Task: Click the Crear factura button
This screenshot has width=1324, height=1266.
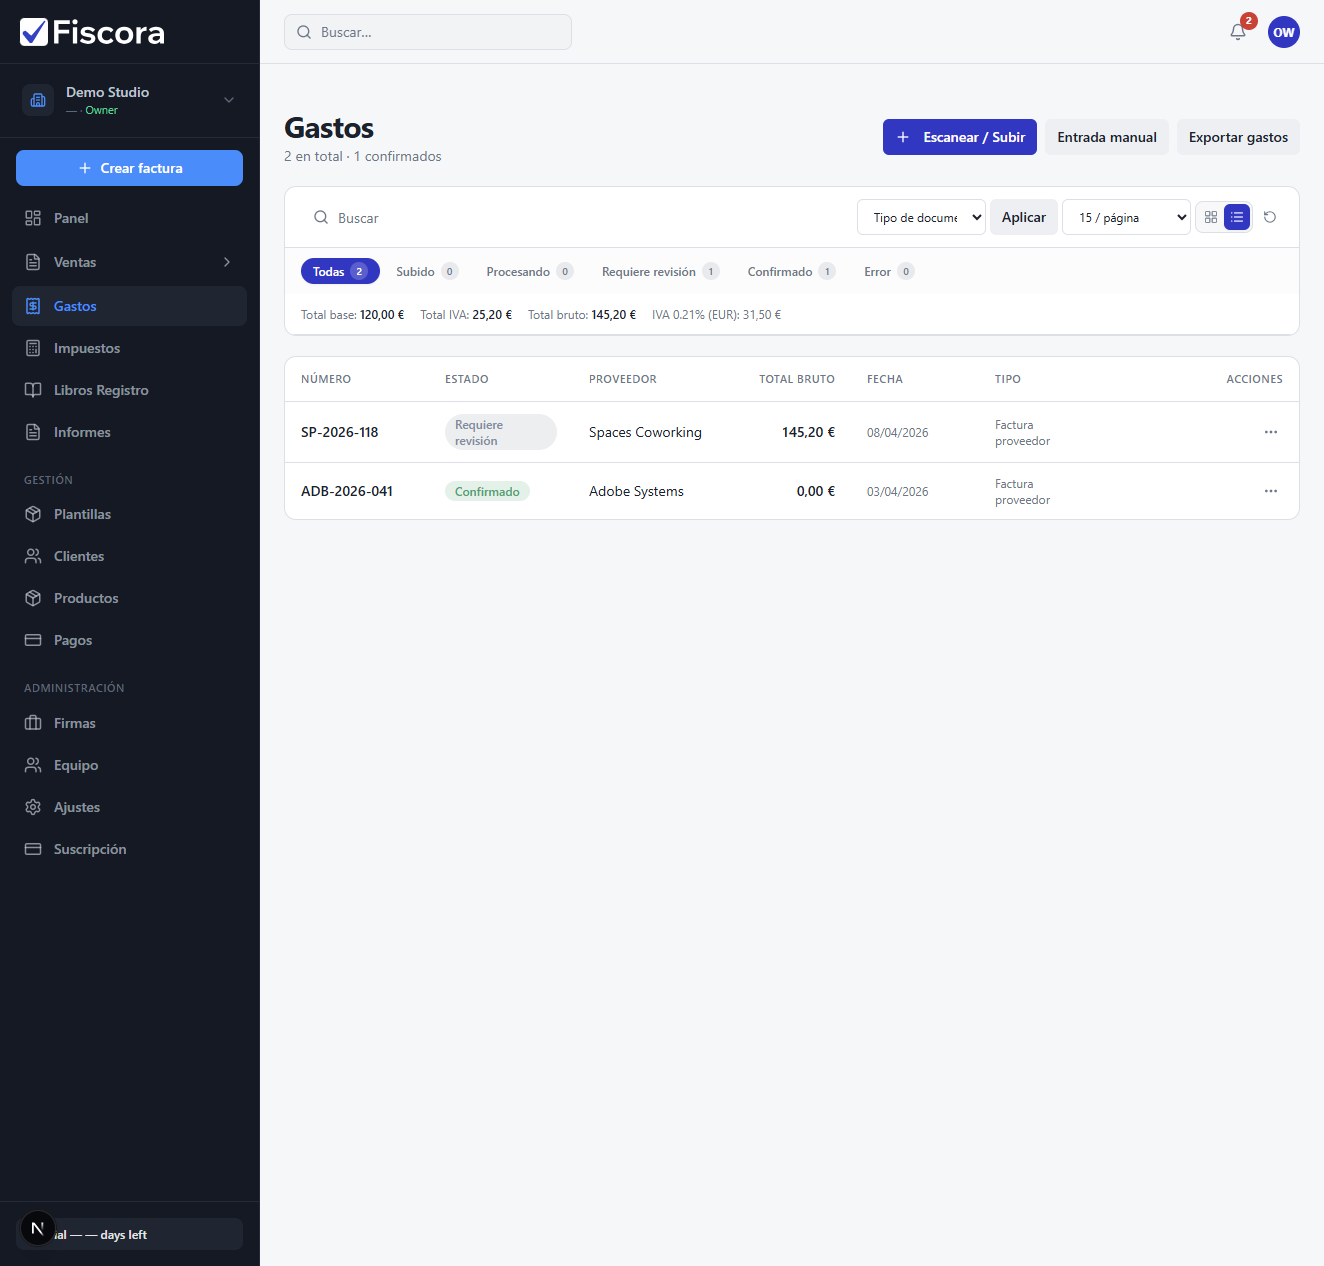Action: (129, 168)
